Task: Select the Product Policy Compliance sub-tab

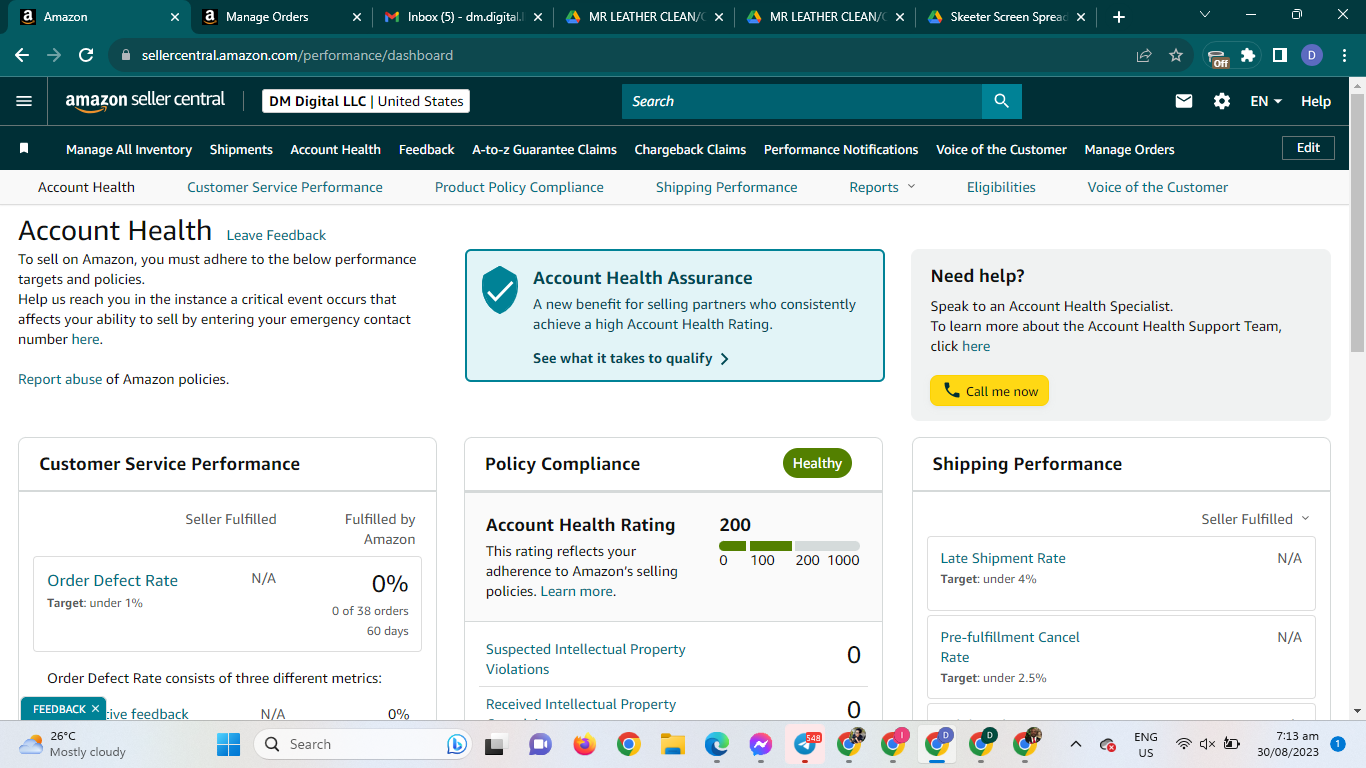Action: (519, 187)
